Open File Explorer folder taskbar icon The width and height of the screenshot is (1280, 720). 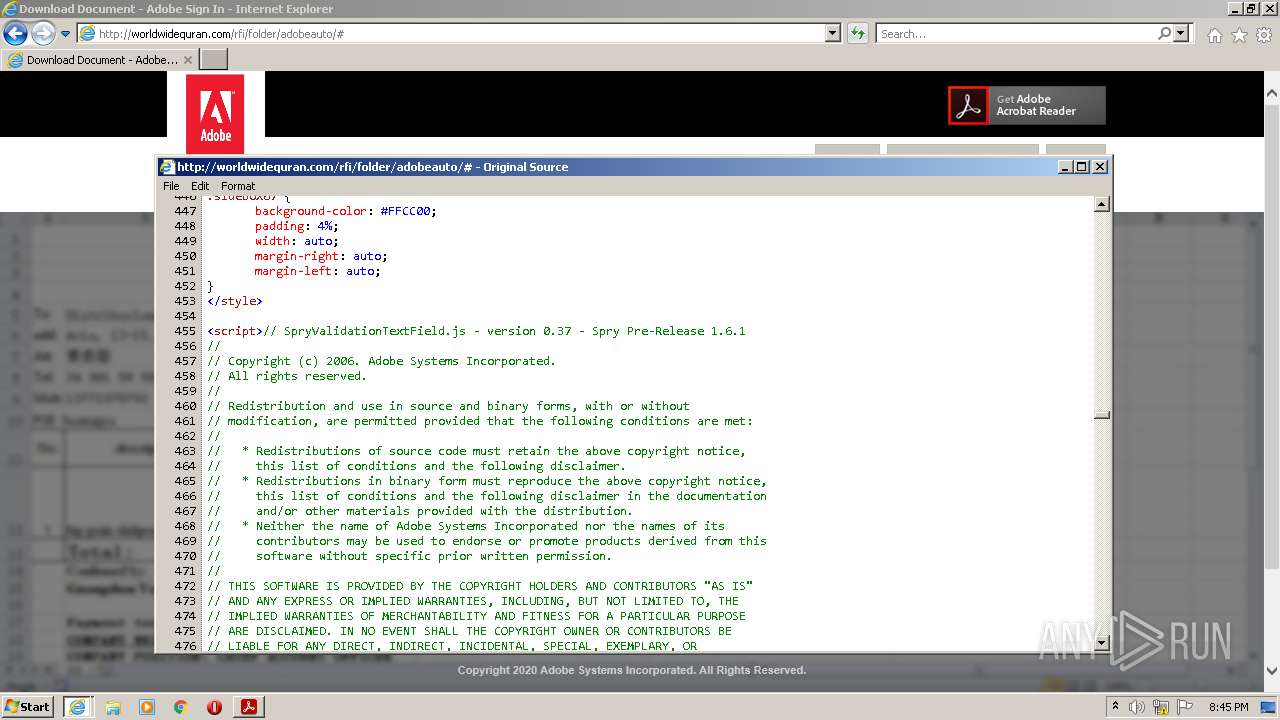pyautogui.click(x=113, y=707)
